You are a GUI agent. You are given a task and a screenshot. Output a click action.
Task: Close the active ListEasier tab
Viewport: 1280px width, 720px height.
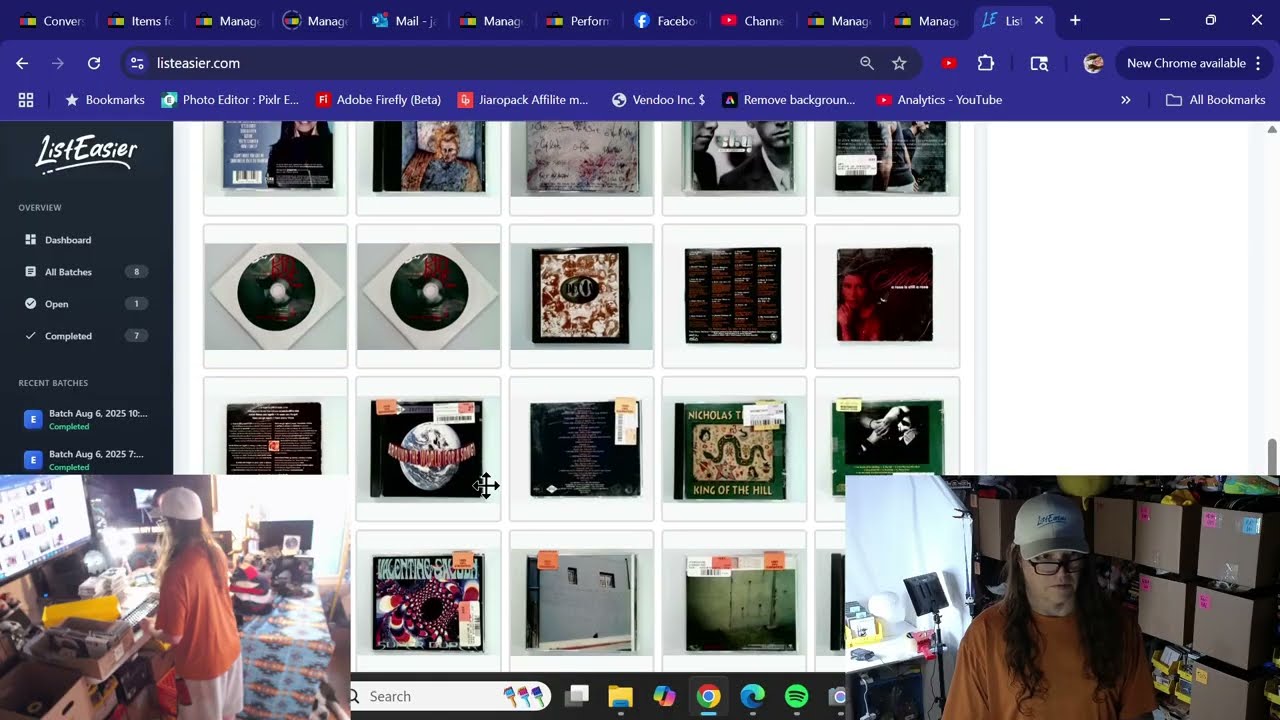[x=1039, y=20]
